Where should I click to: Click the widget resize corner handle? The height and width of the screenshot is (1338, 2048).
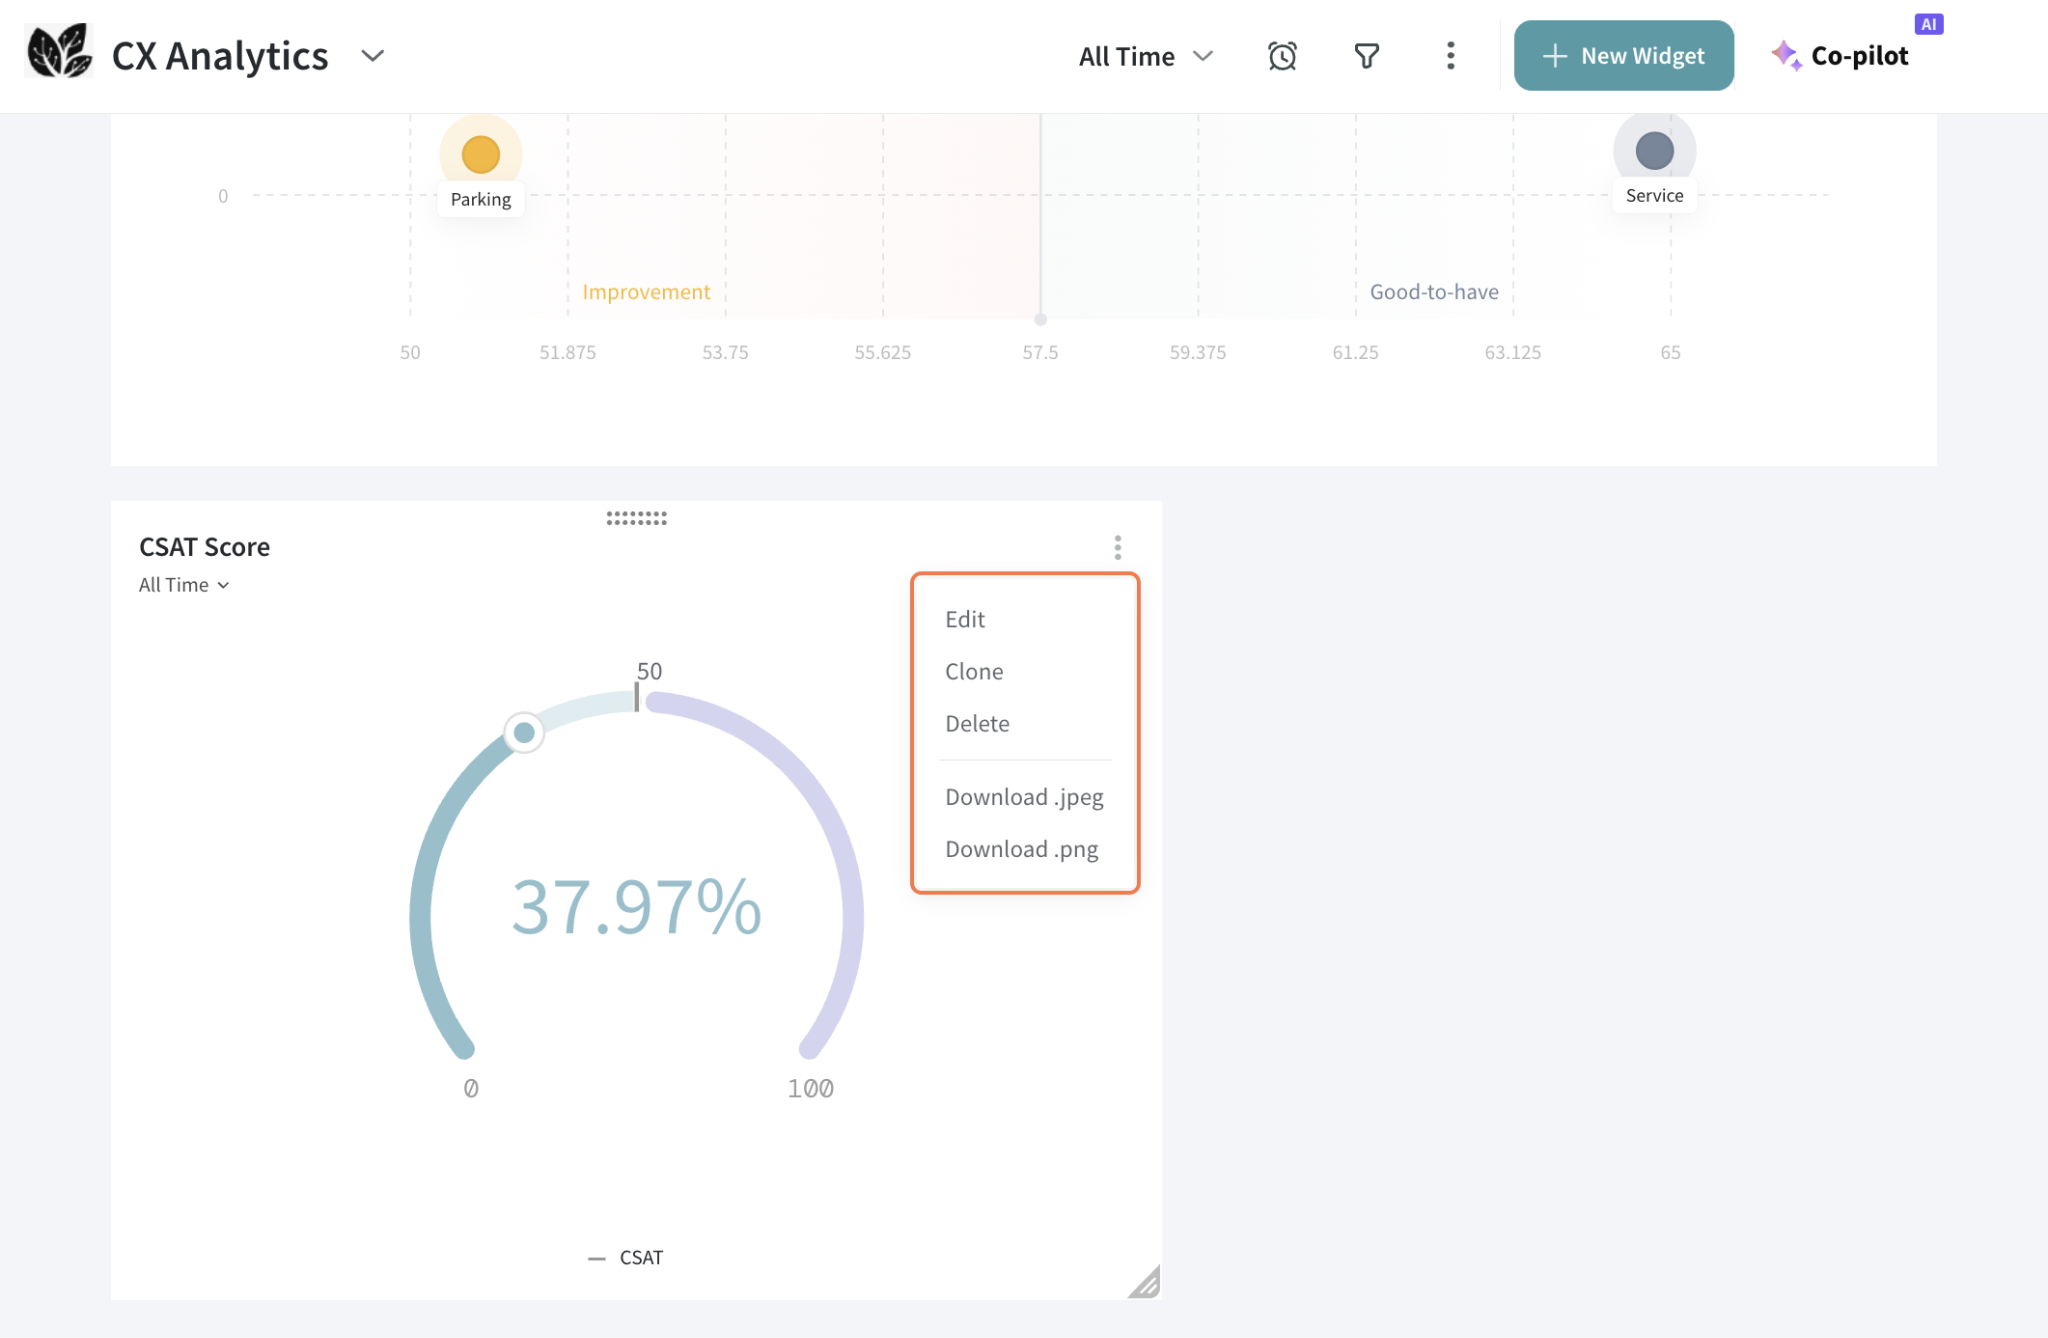point(1144,1282)
